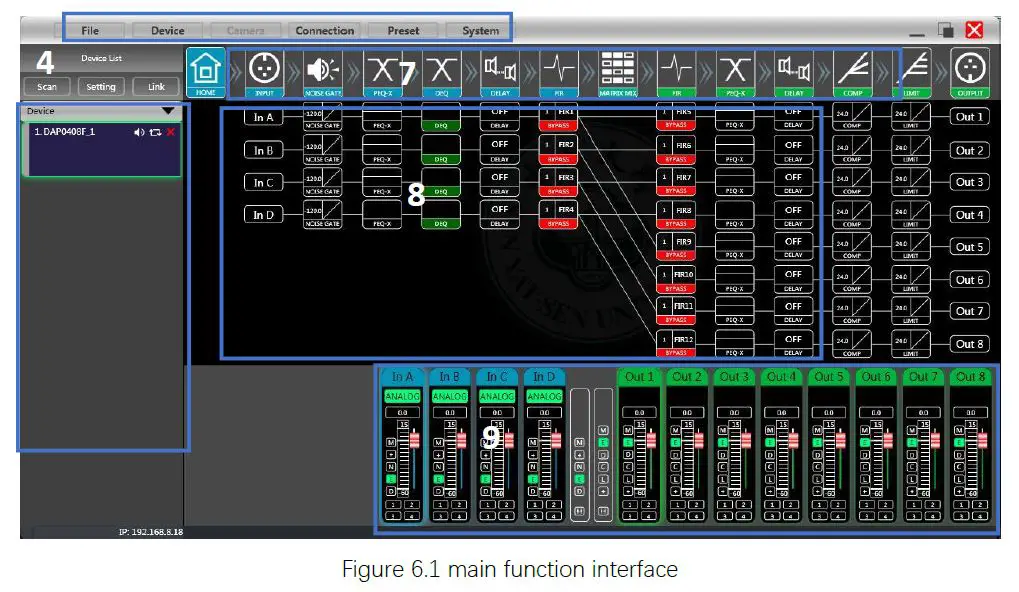Open the ANALOG source selector on In A
Screen dimensions: 1019x592
tap(401, 396)
